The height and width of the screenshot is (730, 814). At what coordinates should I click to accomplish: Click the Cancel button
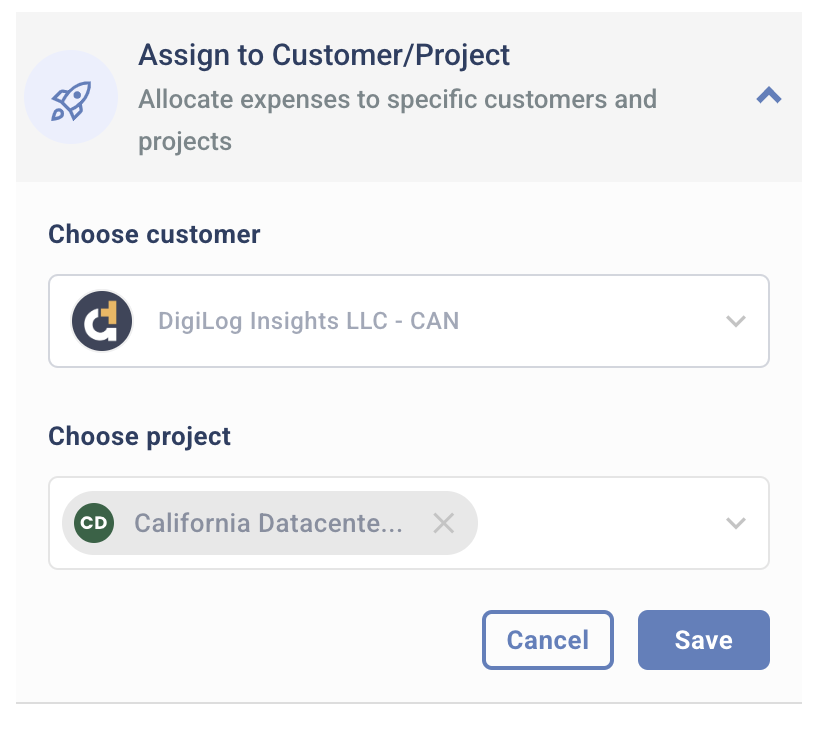pos(547,639)
